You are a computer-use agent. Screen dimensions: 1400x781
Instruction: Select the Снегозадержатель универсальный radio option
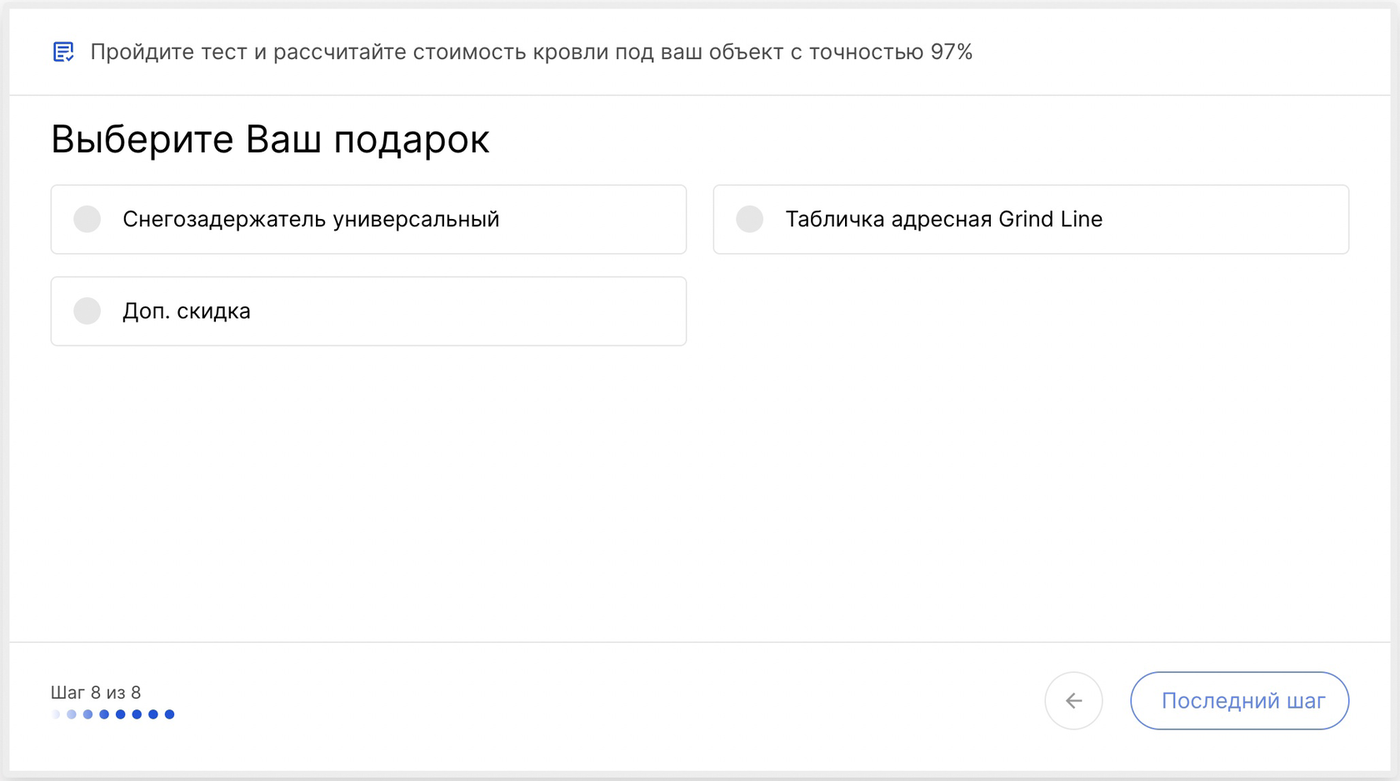[368, 219]
